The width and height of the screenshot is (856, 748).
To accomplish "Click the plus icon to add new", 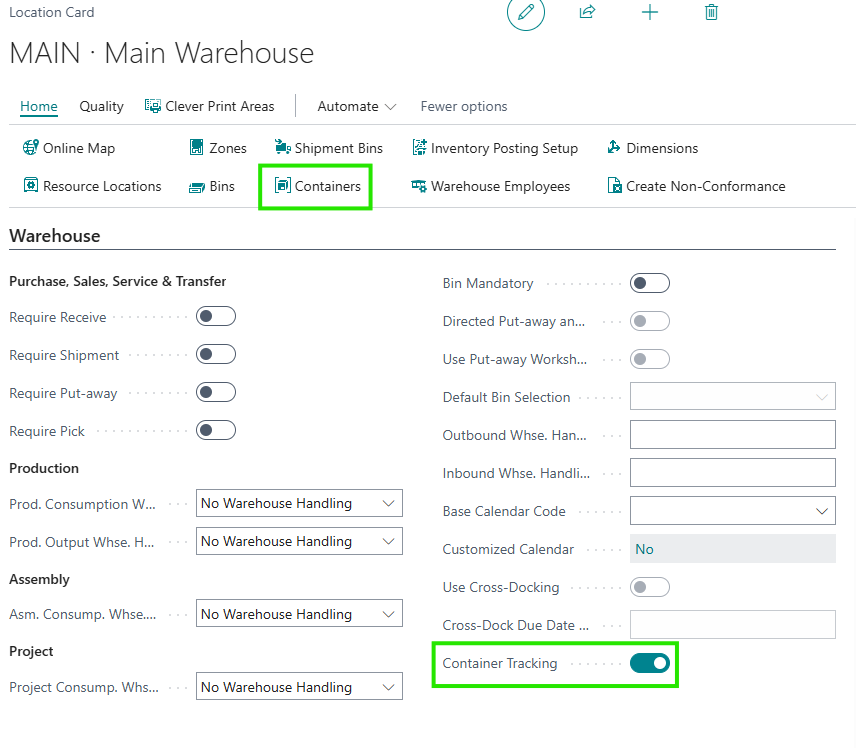I will [650, 13].
